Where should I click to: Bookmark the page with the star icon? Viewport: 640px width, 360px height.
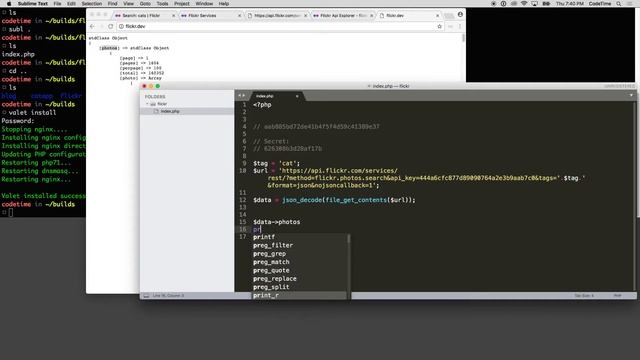440,26
